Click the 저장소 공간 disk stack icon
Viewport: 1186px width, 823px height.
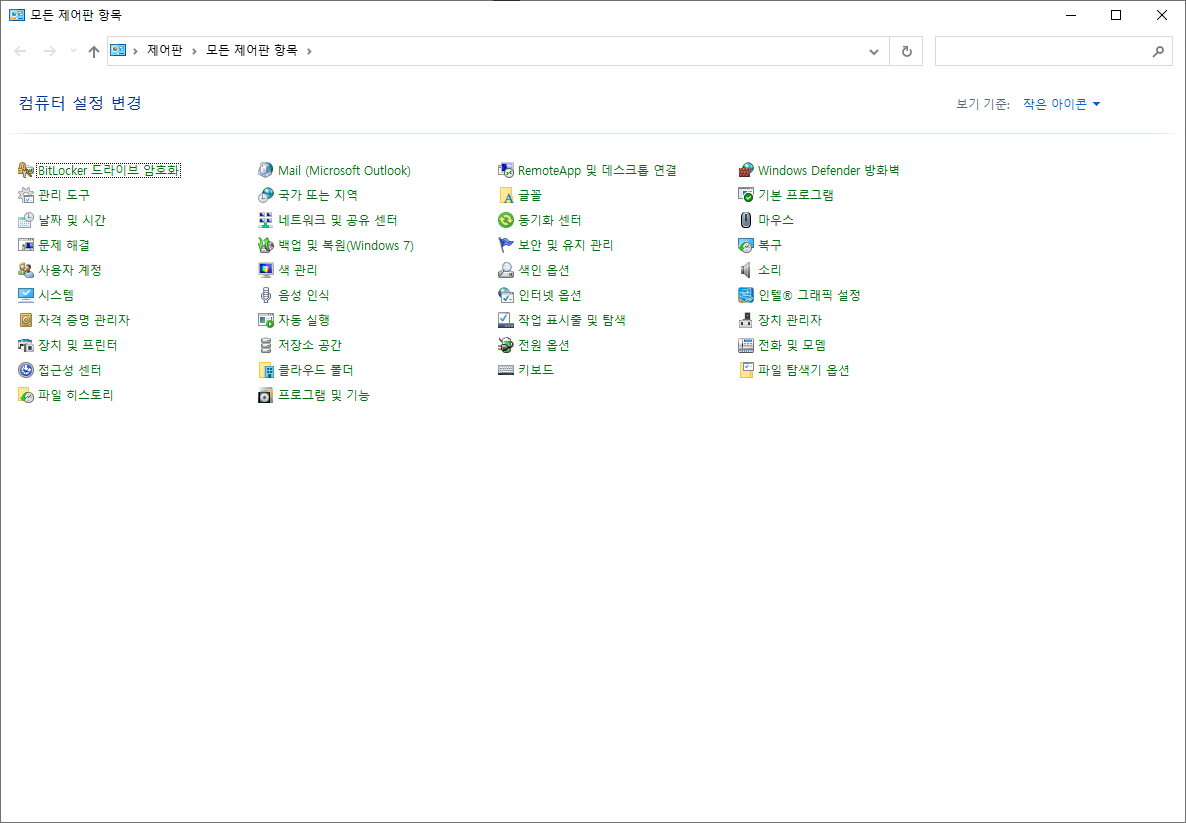(x=265, y=345)
